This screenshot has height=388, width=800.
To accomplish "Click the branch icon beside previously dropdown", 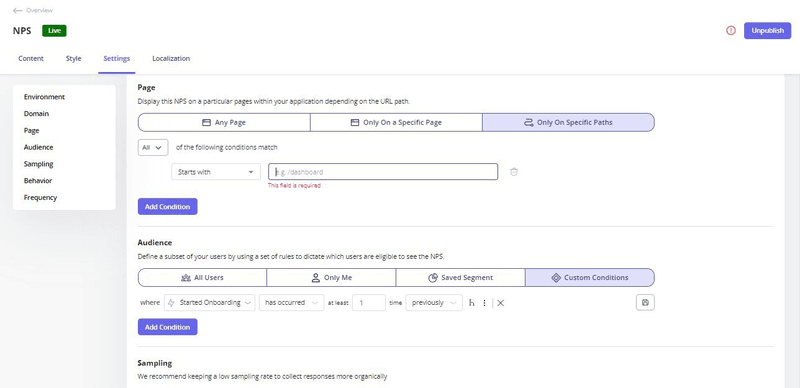I will 471,303.
